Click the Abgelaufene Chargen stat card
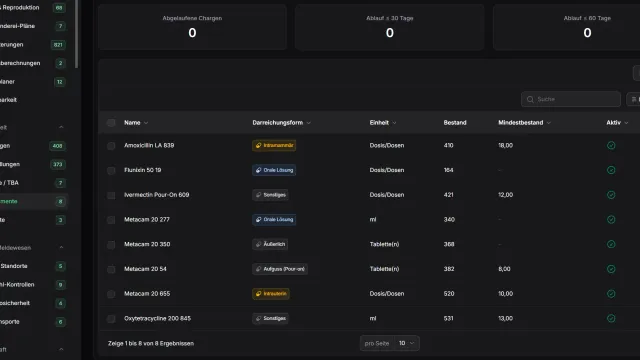The image size is (640, 360). click(192, 27)
